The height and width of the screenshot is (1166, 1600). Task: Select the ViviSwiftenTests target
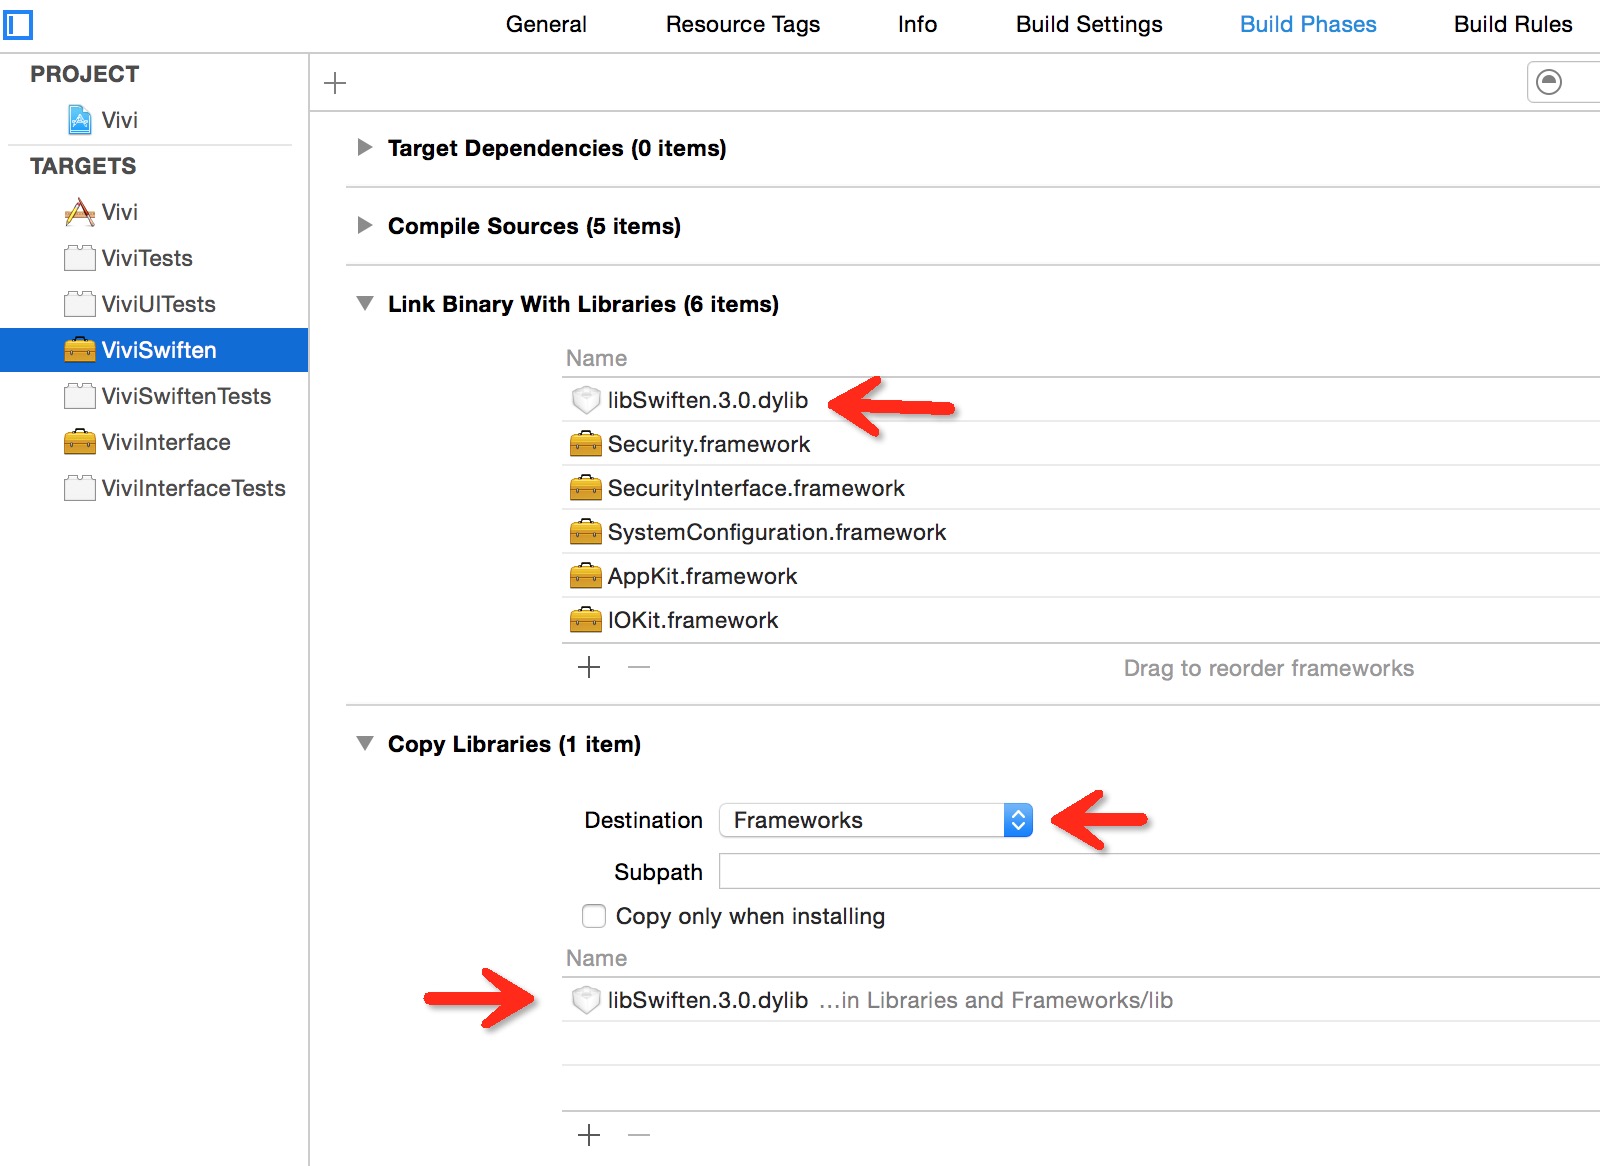click(x=186, y=396)
